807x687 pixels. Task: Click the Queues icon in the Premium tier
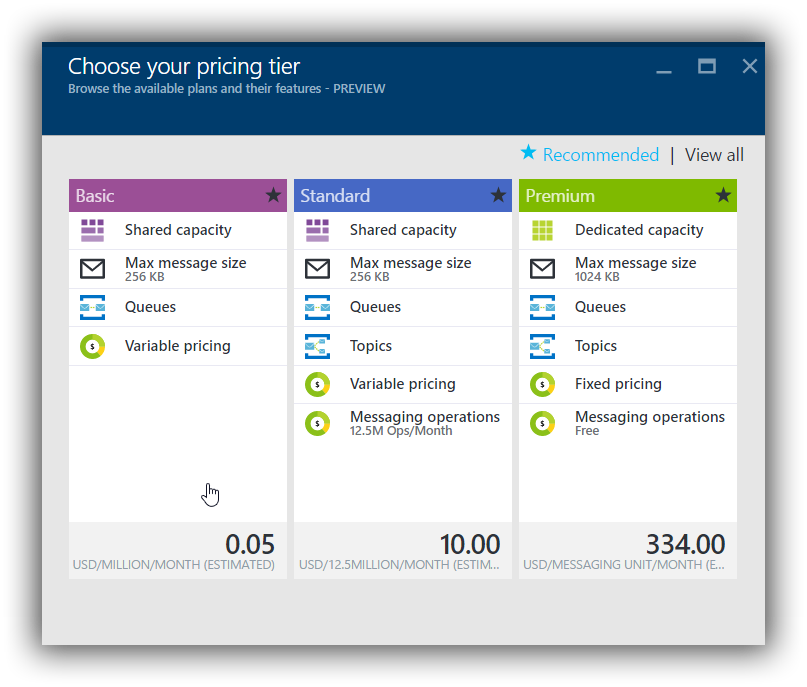tap(542, 307)
